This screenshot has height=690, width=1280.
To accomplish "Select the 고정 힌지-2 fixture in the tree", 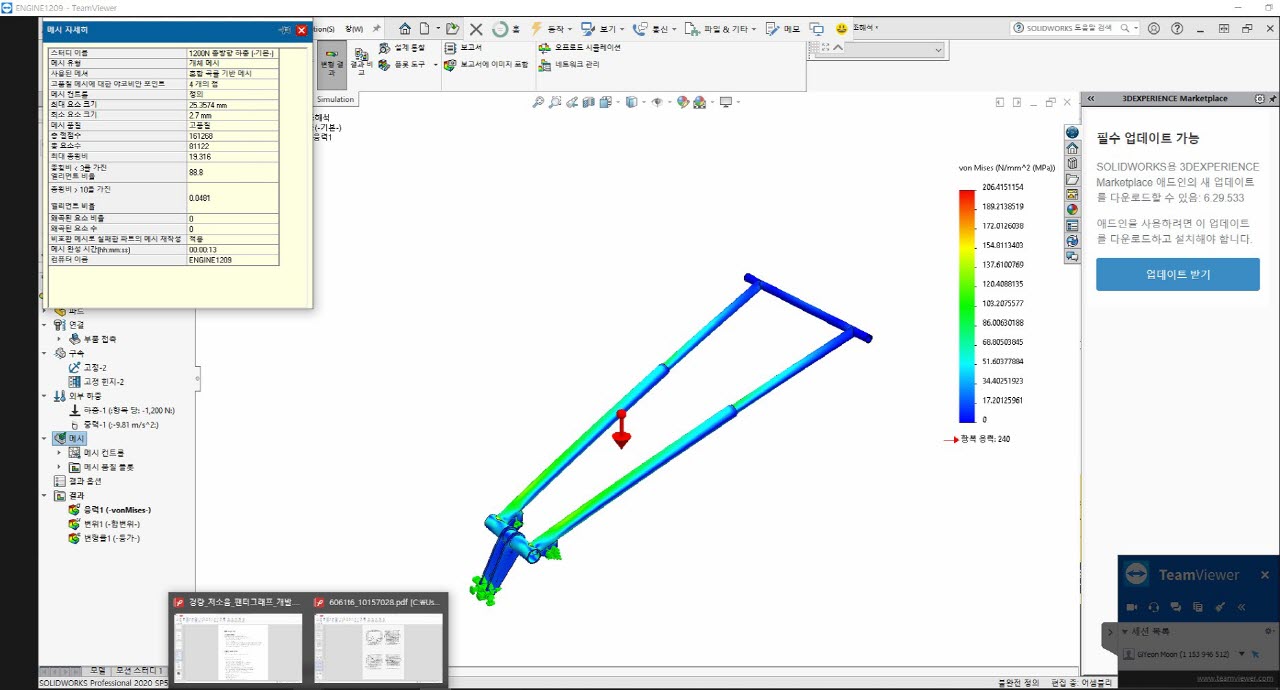I will point(95,382).
